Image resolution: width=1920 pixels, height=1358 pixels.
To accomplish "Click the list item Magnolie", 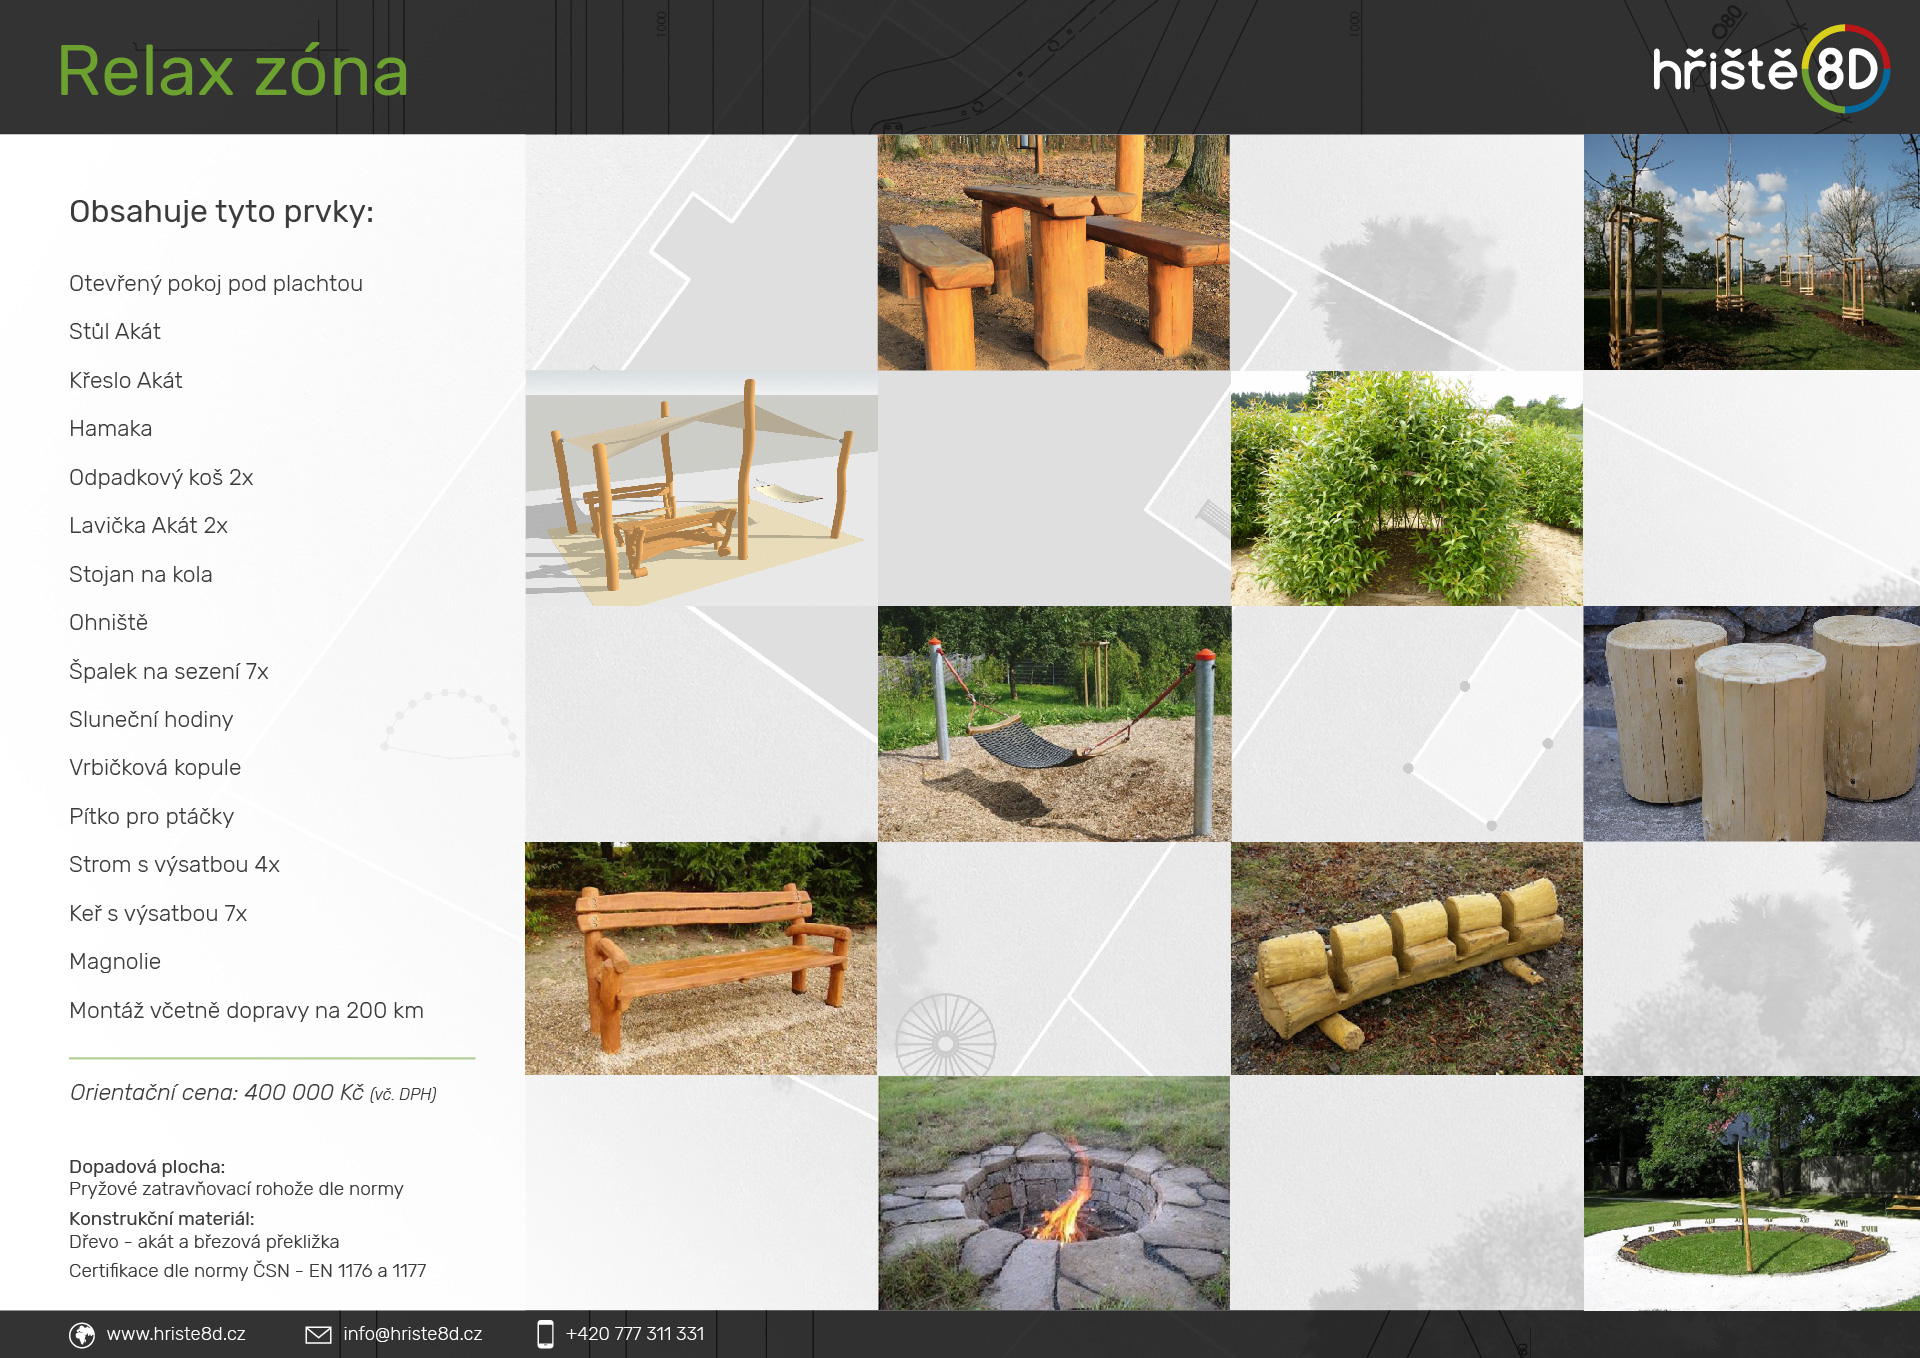I will tap(115, 962).
